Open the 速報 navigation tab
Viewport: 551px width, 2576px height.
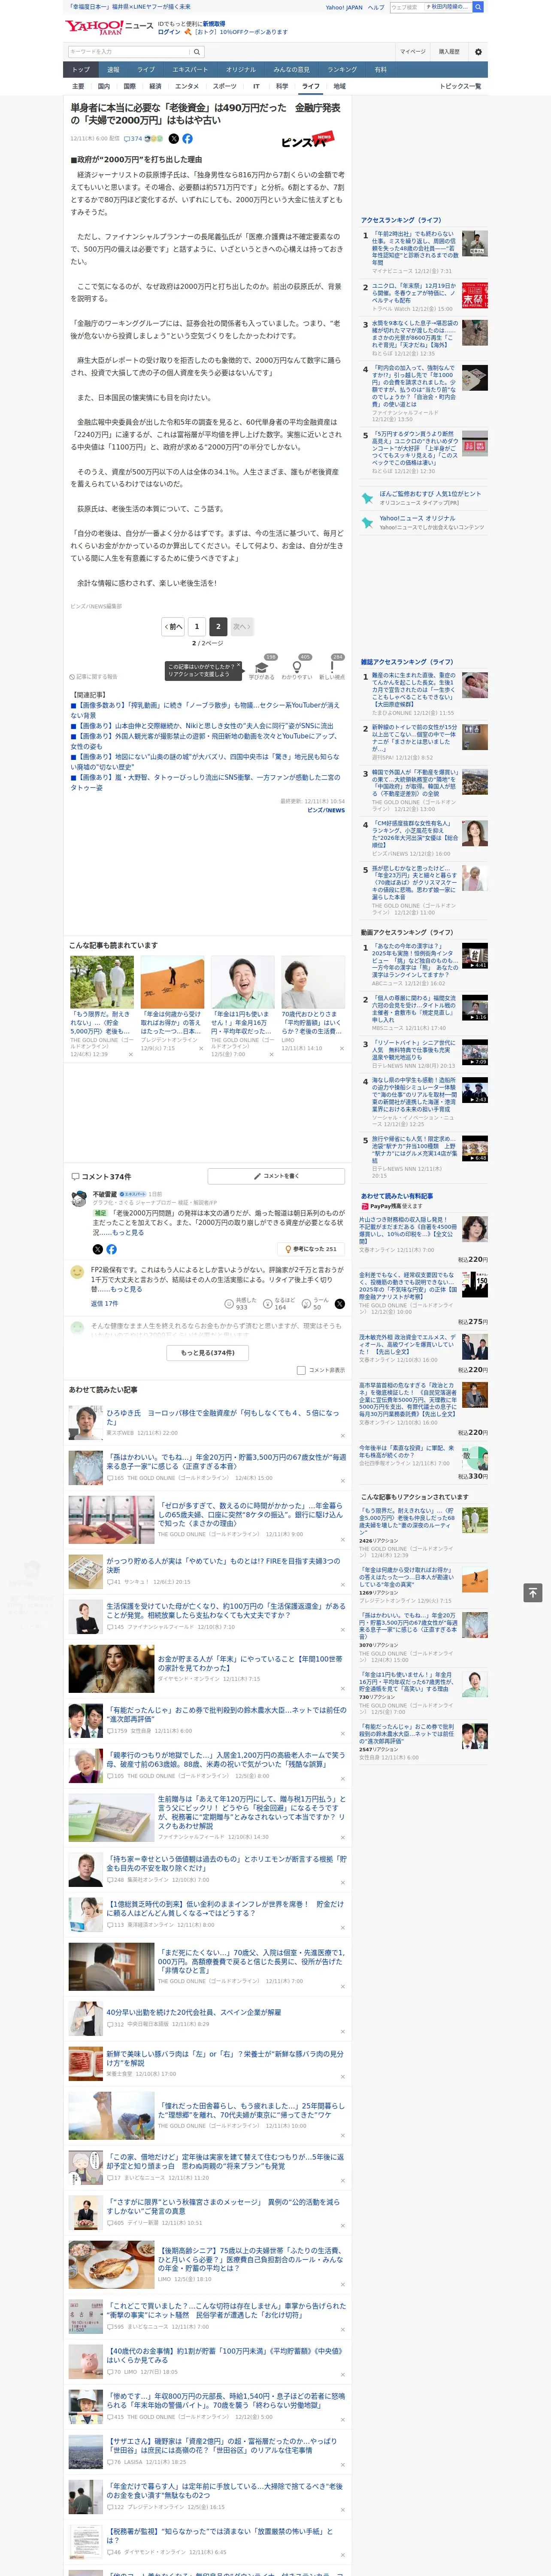(x=113, y=70)
